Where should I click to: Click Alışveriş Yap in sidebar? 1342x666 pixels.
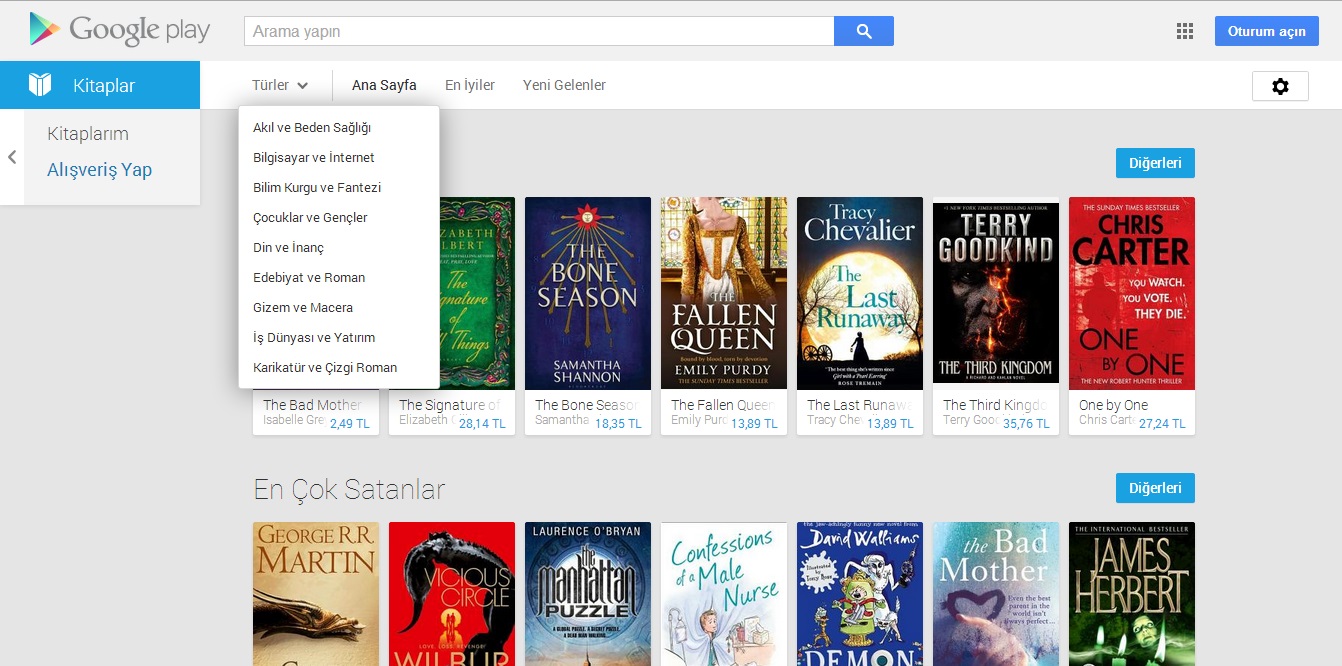[100, 170]
